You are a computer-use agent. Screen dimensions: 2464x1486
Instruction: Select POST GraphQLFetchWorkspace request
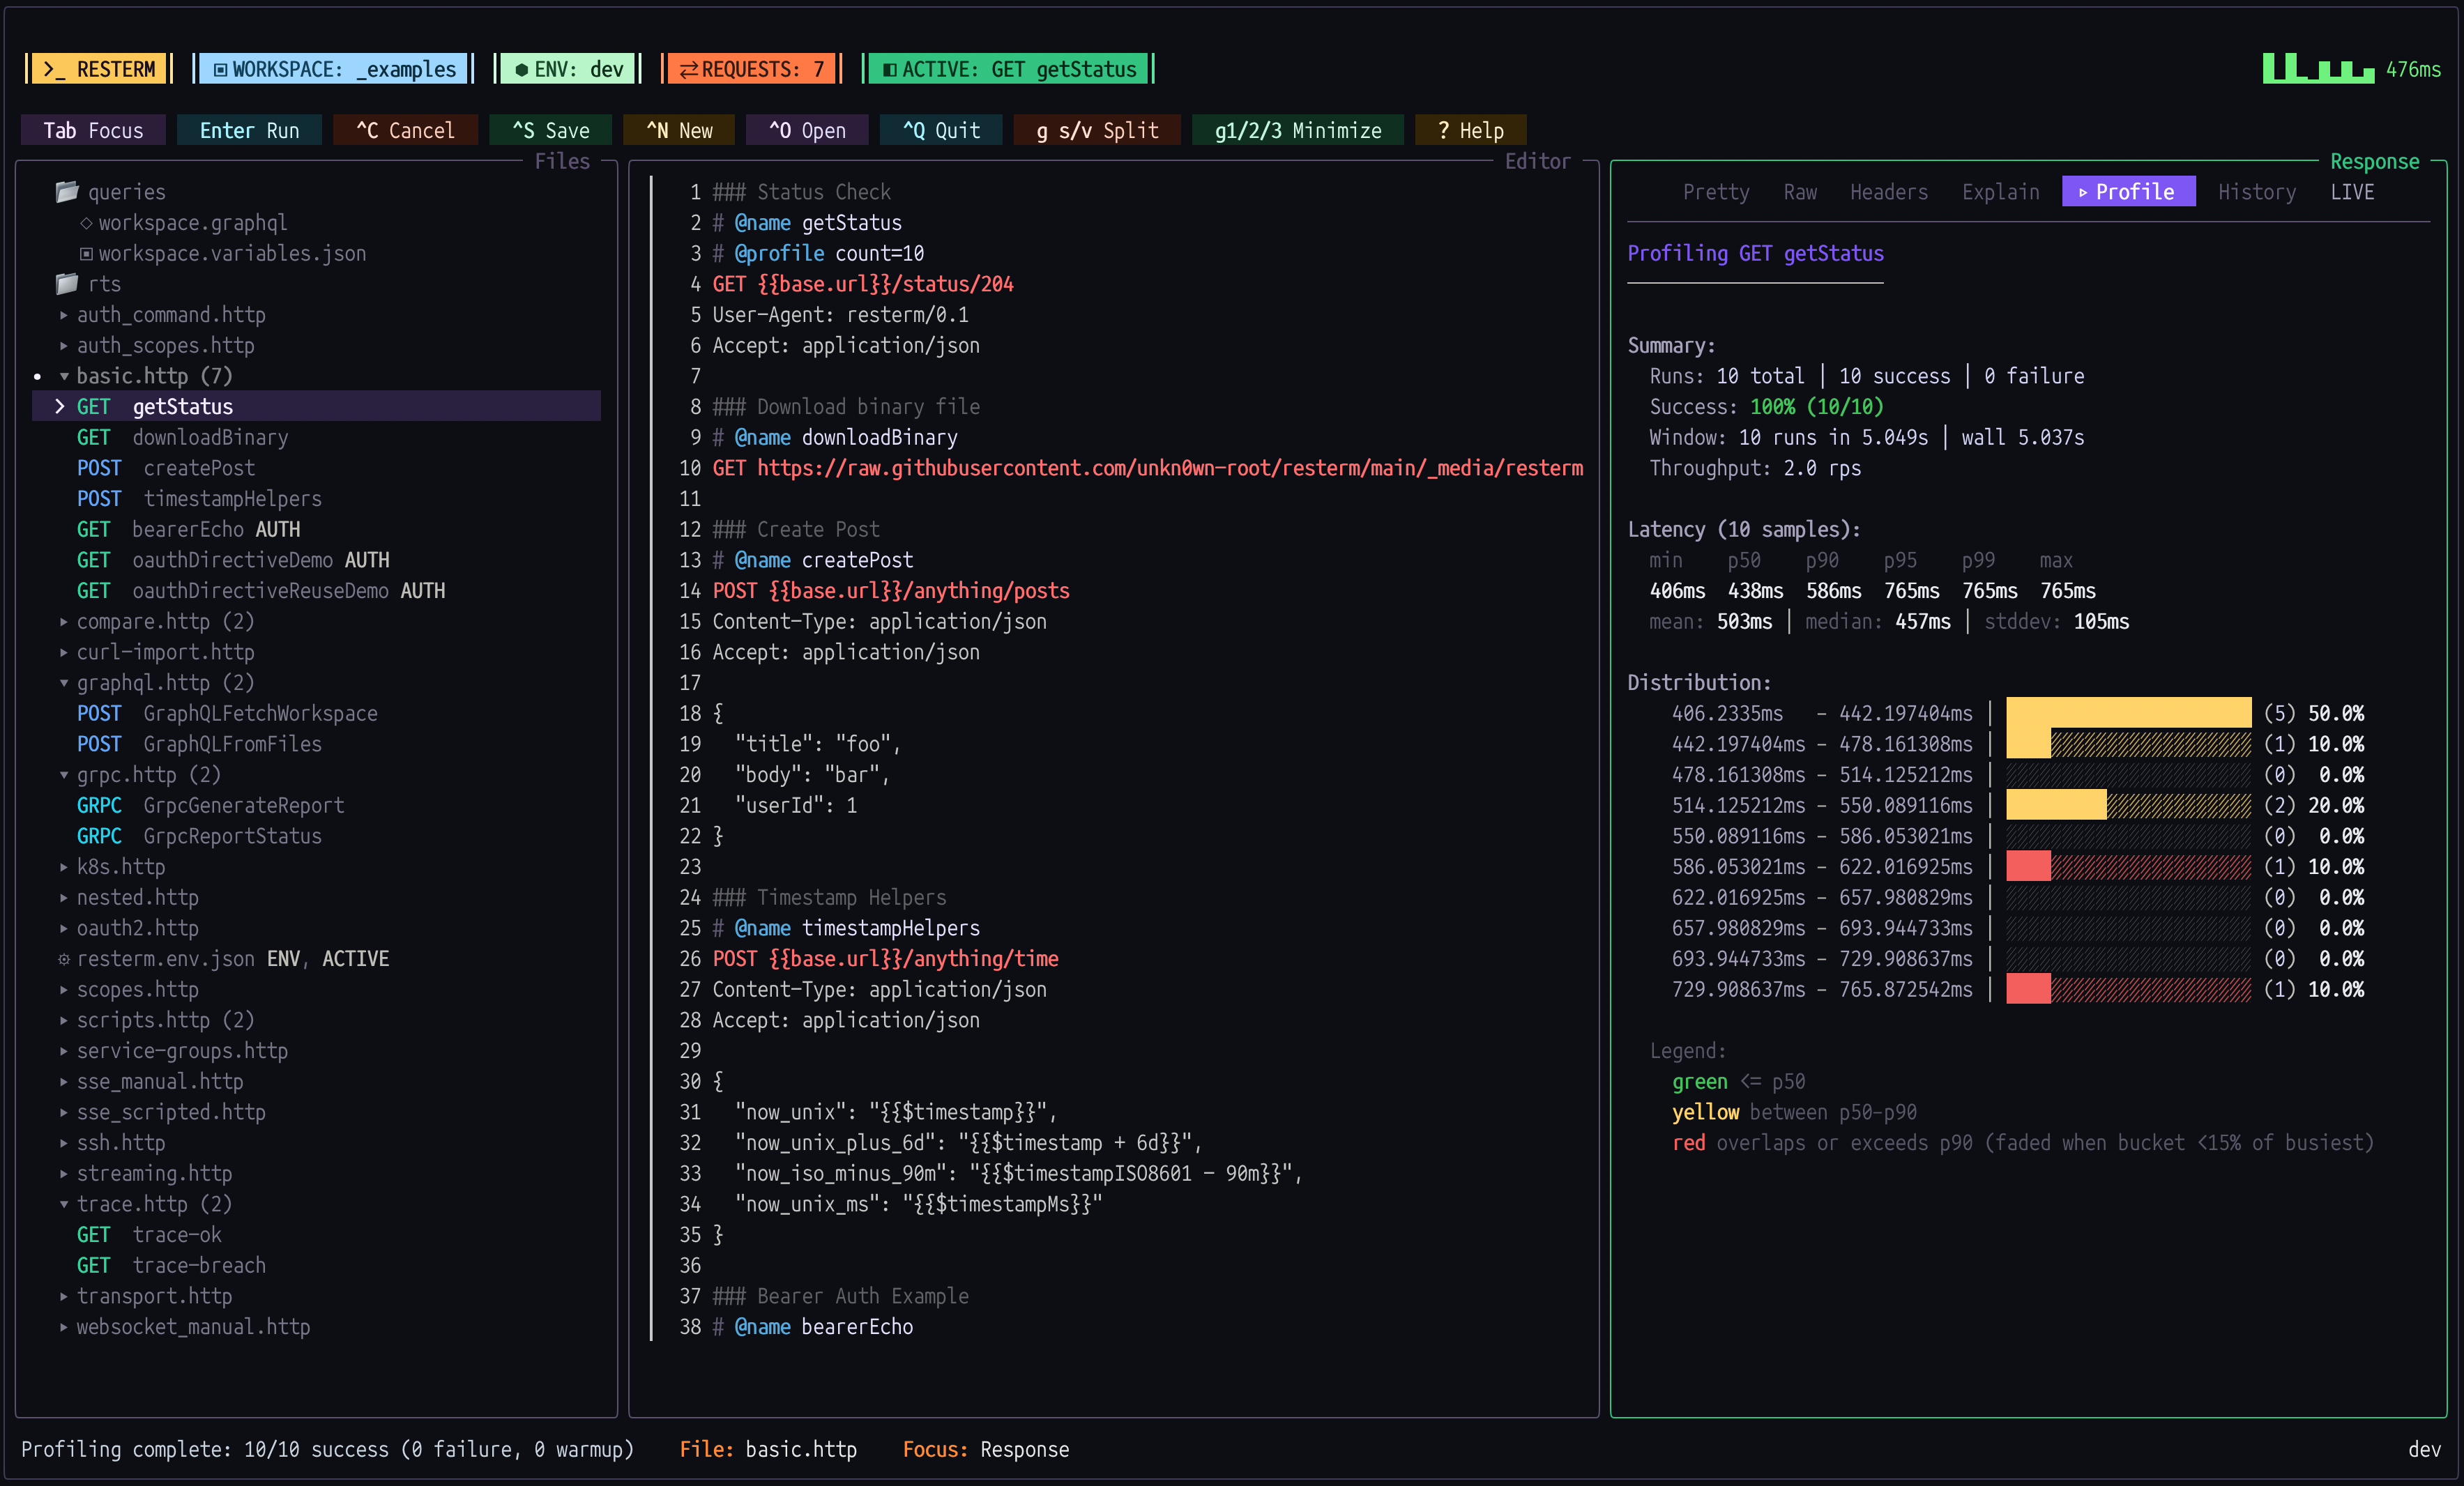pyautogui.click(x=227, y=713)
